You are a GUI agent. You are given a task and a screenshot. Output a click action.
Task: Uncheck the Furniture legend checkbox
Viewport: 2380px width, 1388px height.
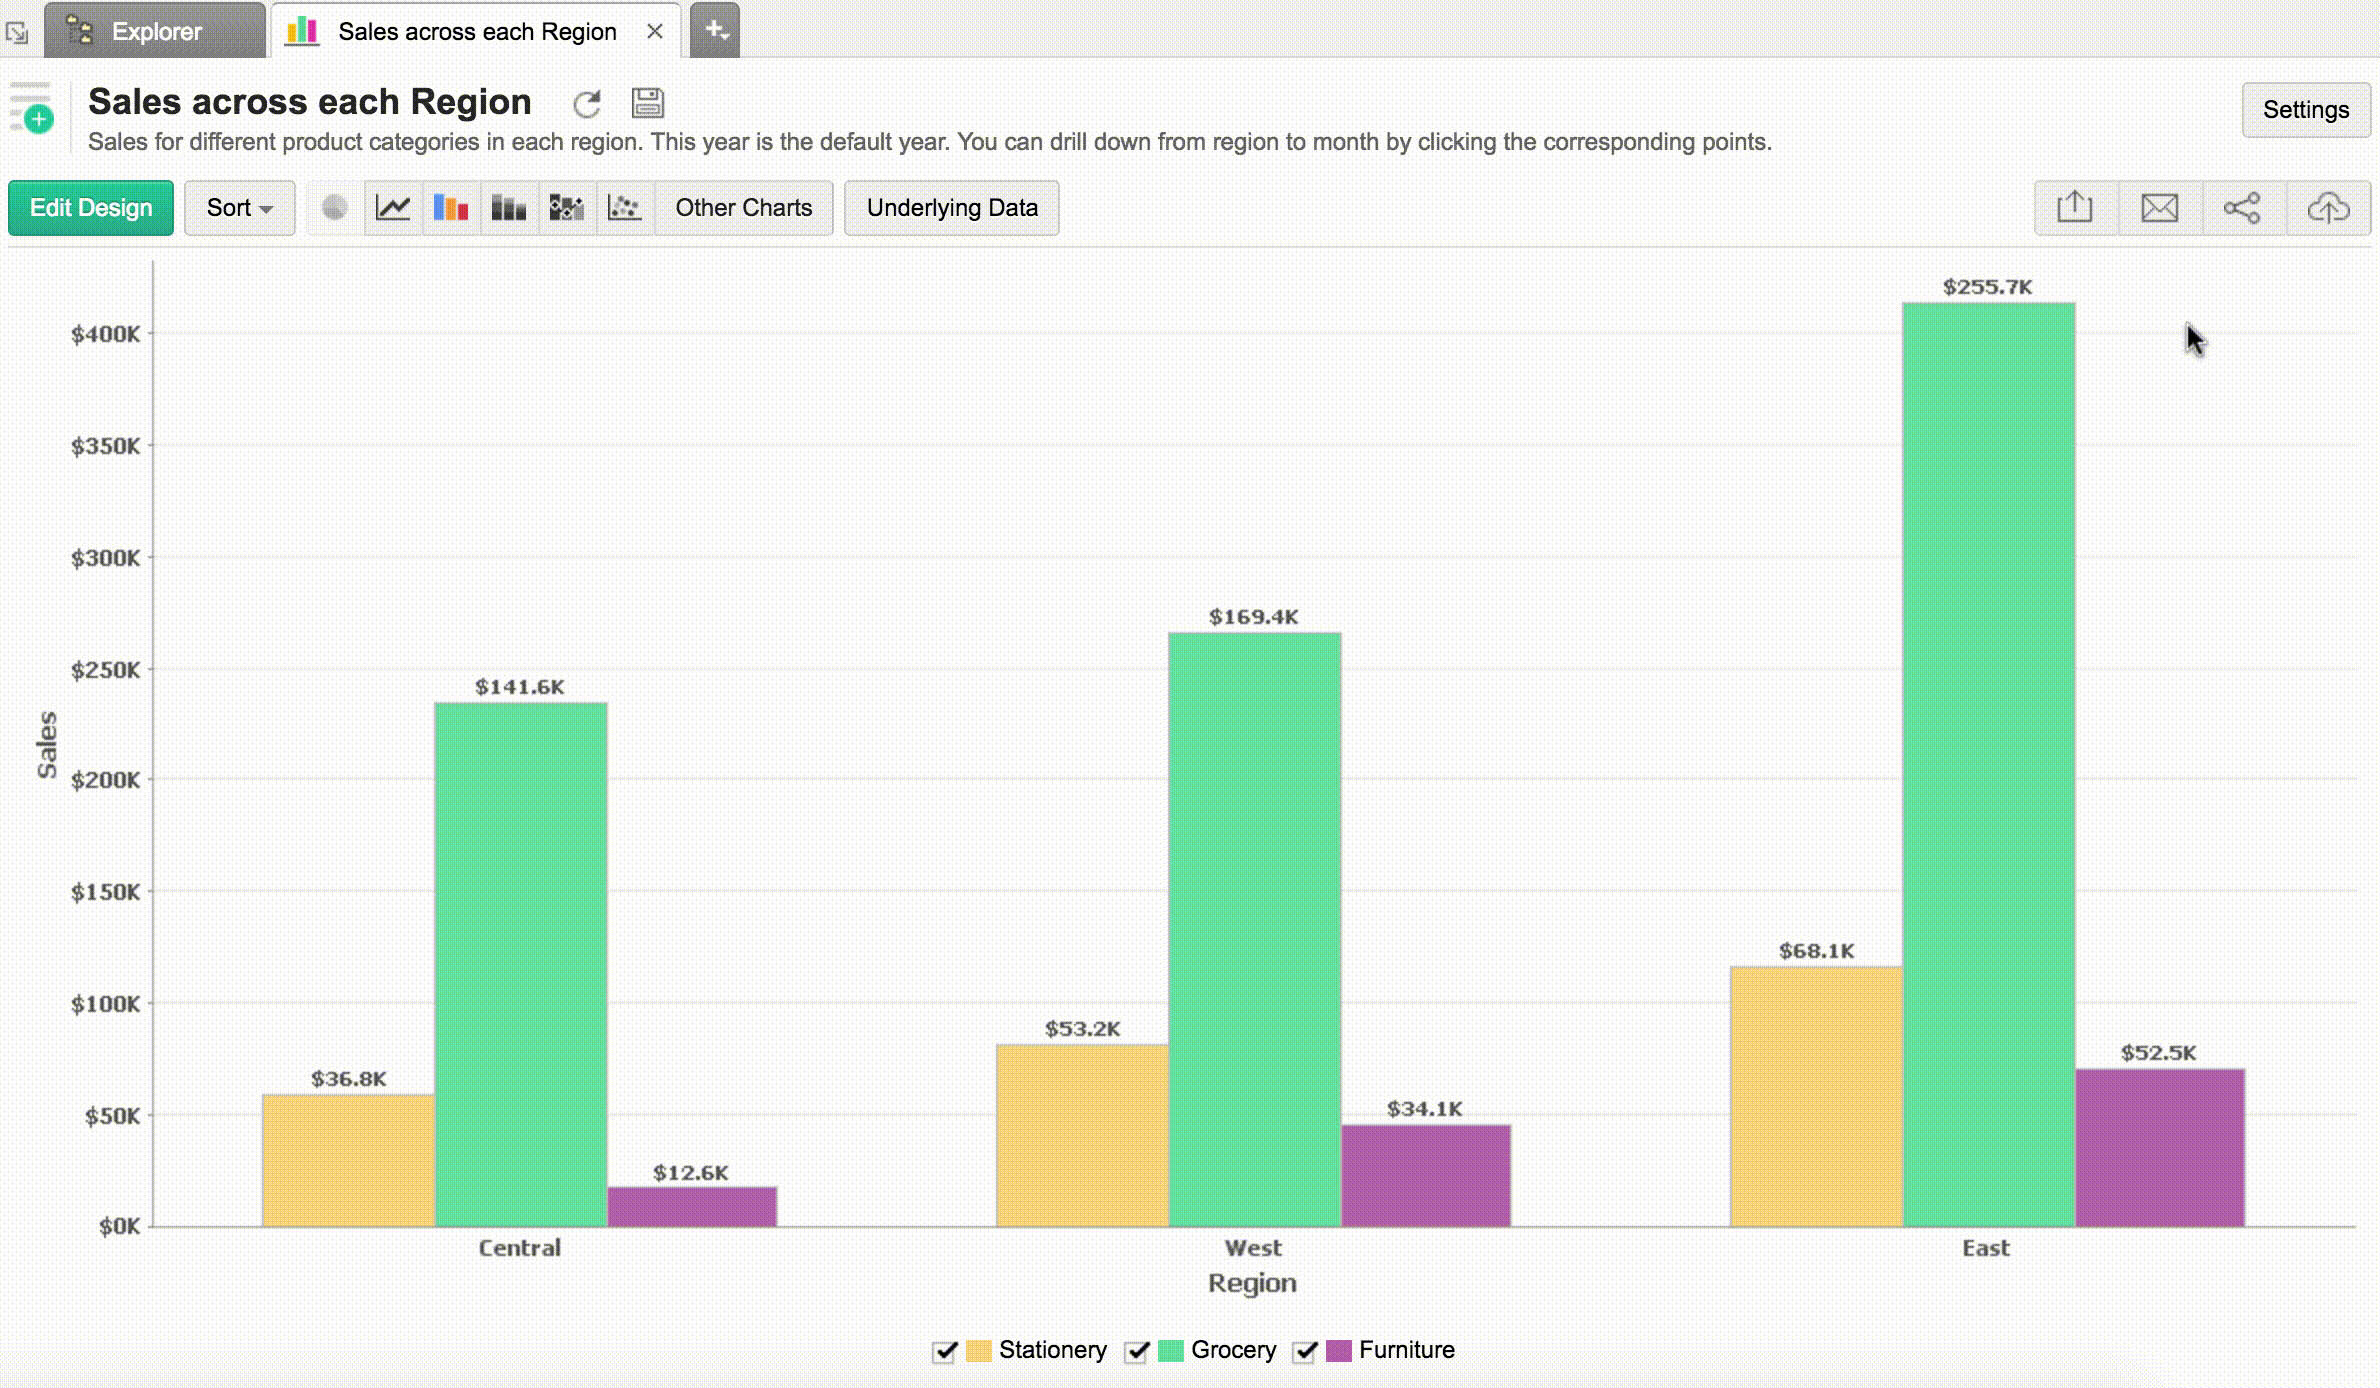pos(1304,1351)
